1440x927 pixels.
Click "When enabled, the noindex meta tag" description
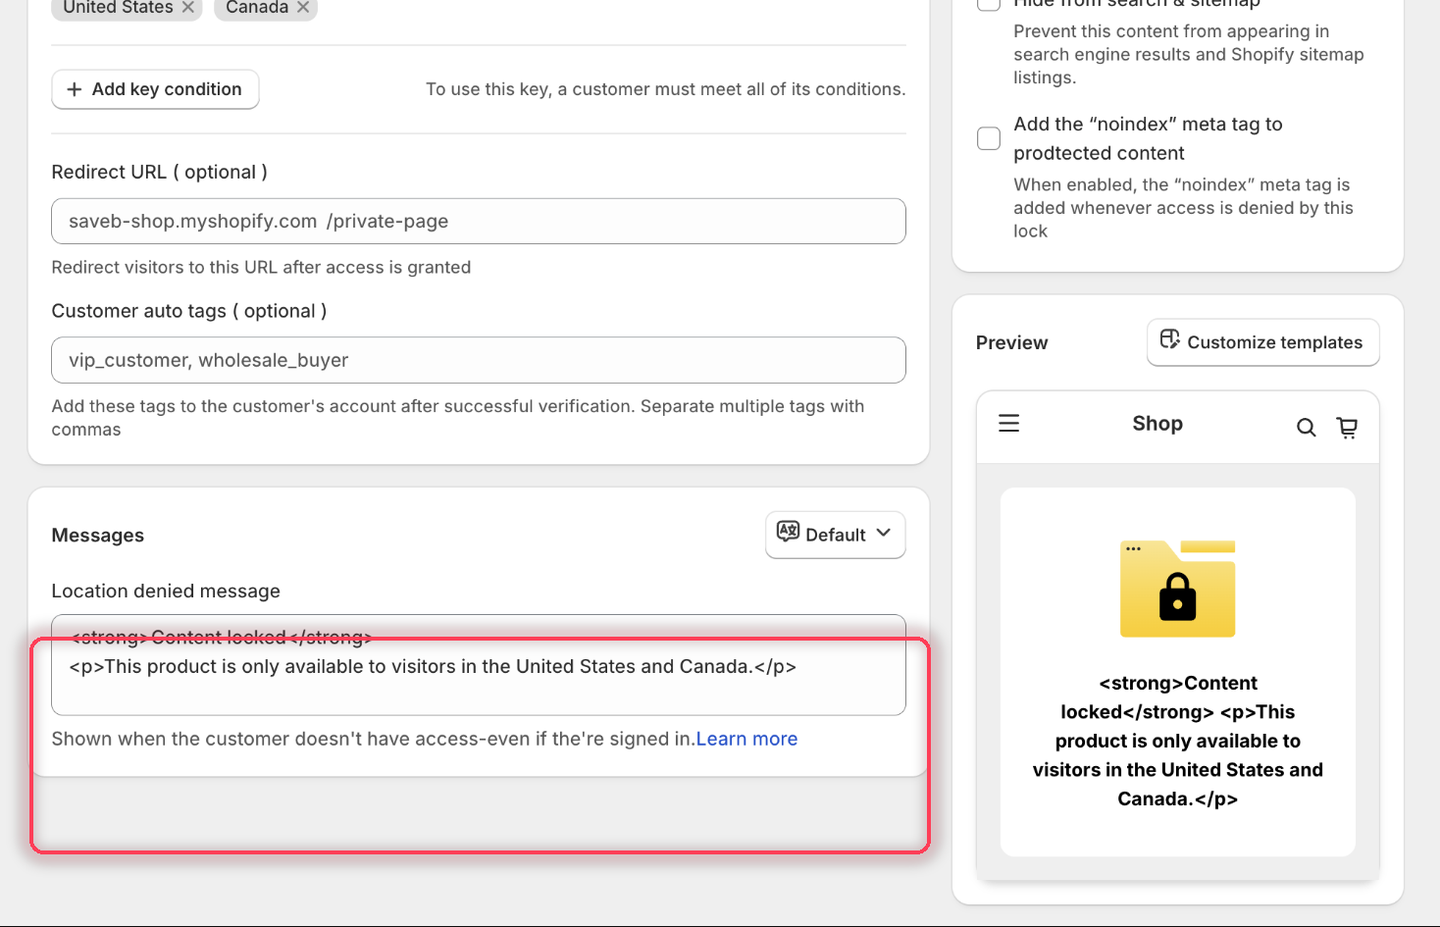pos(1184,208)
